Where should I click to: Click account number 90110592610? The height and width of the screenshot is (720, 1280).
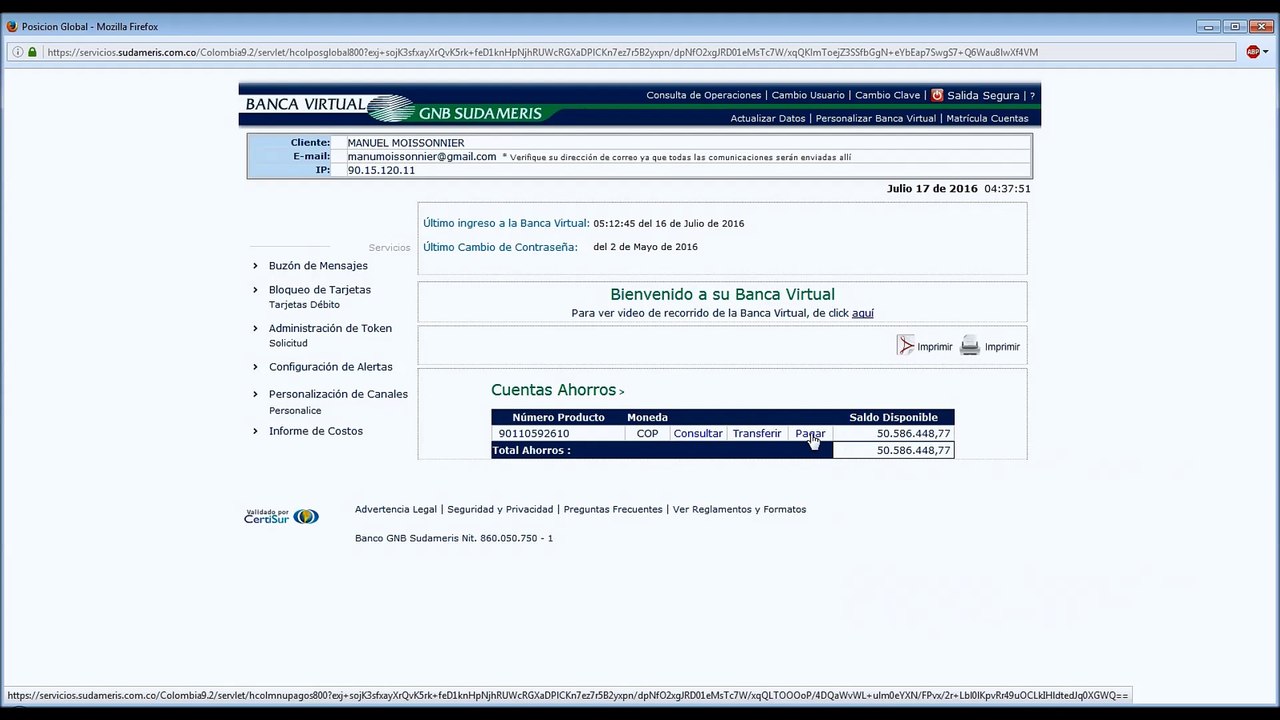534,433
